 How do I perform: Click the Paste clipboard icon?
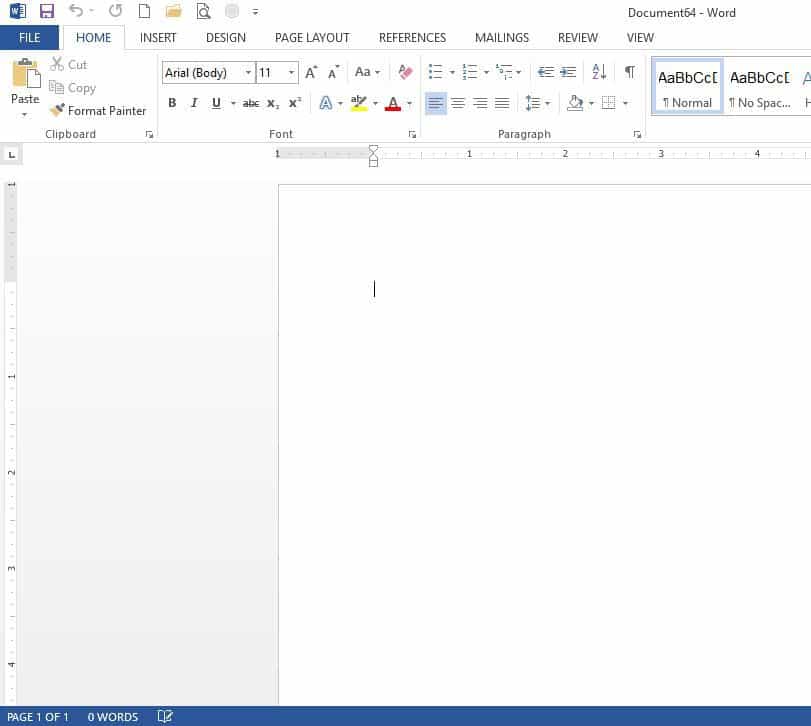pos(25,73)
